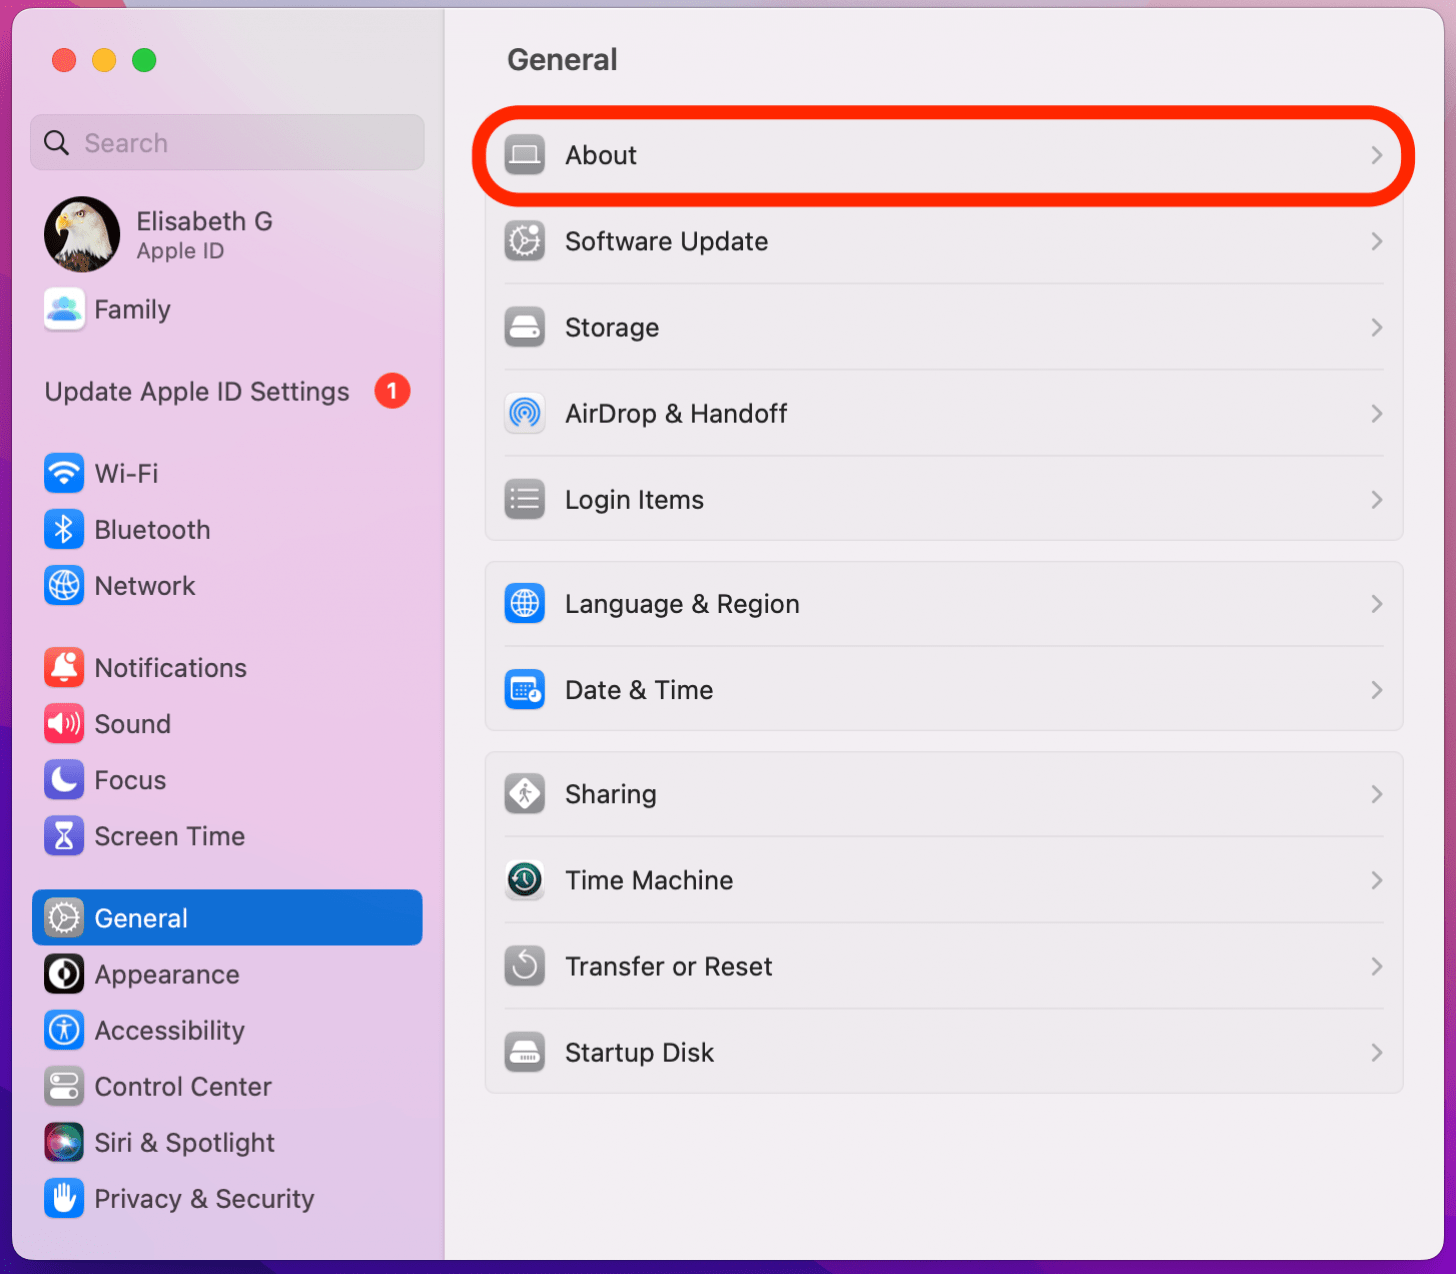The height and width of the screenshot is (1274, 1456).
Task: Expand the Language & Region chevron
Action: 1376,603
